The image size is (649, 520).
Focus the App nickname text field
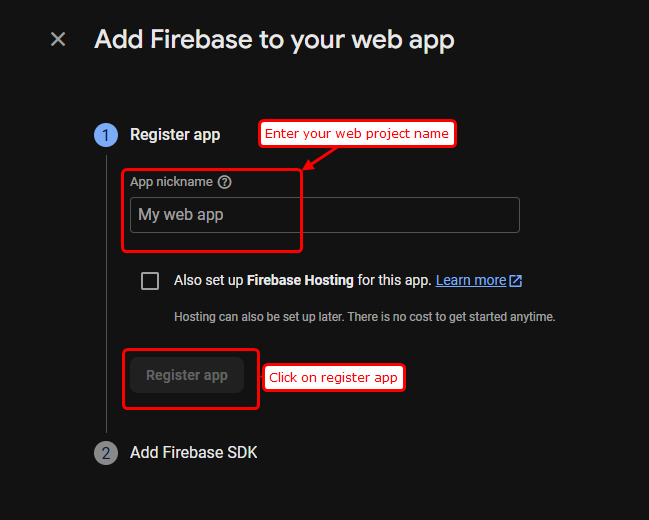click(x=324, y=215)
